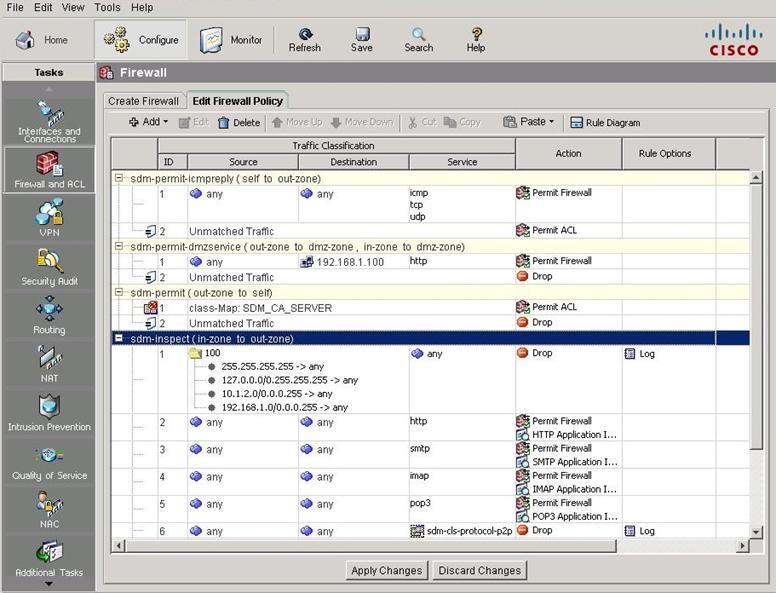
Task: Open the View menu
Action: (x=73, y=7)
